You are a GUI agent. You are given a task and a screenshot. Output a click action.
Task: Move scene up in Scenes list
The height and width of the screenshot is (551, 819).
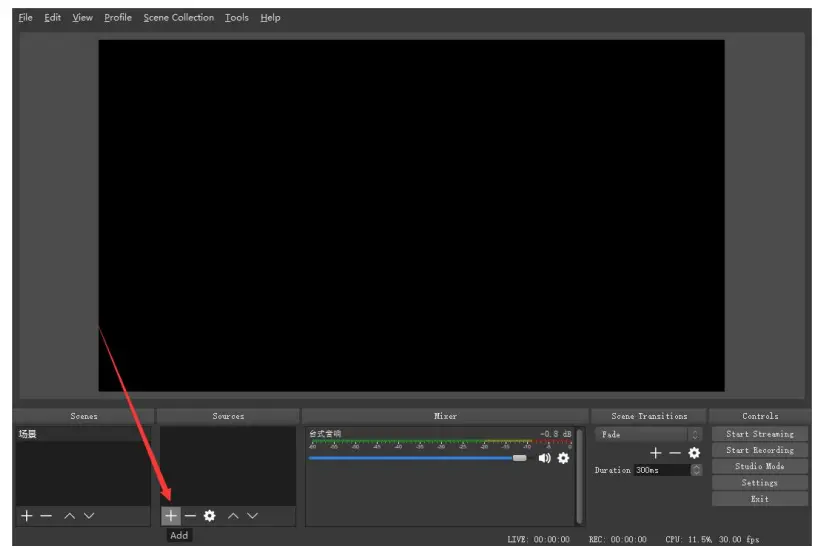(69, 516)
